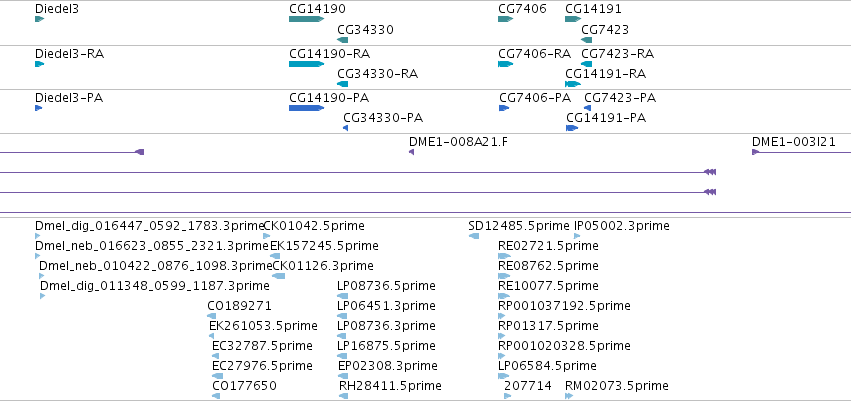Select the DME1-008A21.F clone label
Image resolution: width=851 pixels, height=401 pixels.
(x=459, y=142)
